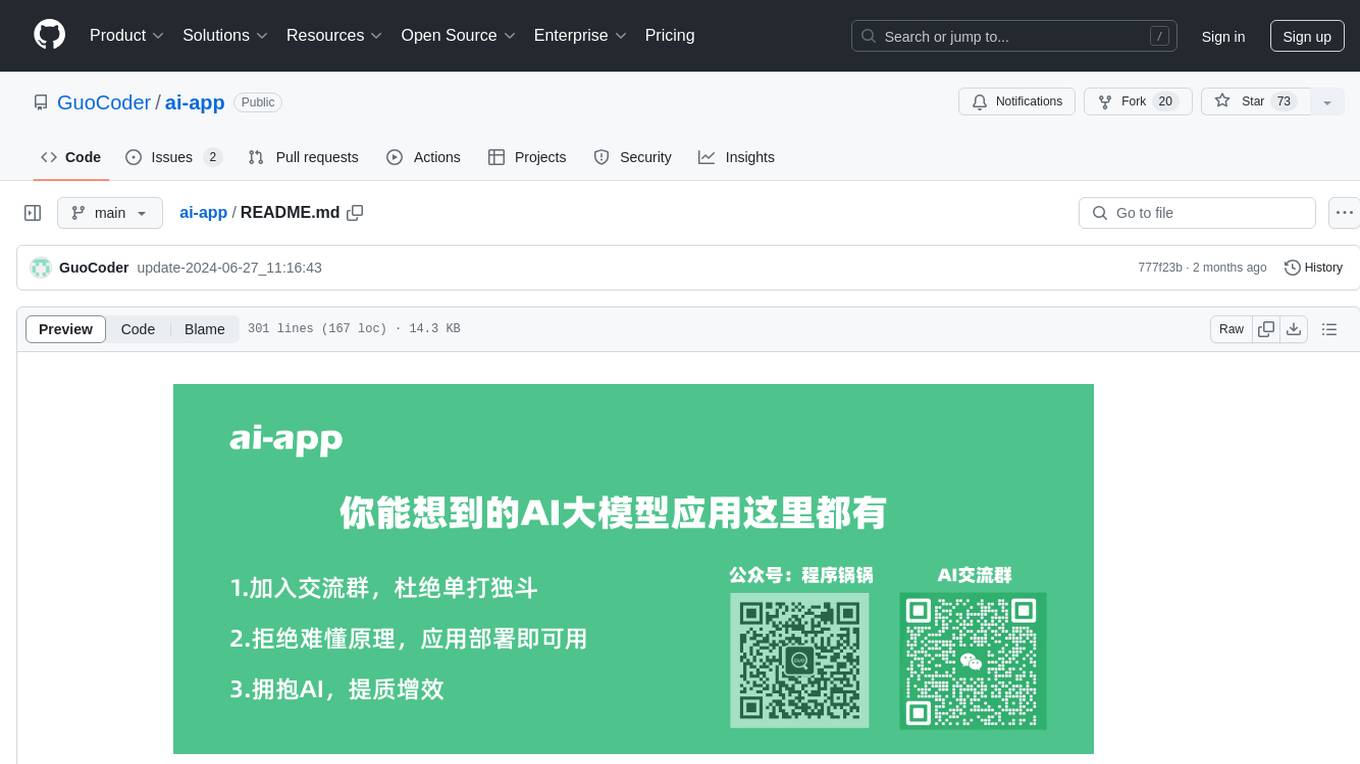The height and width of the screenshot is (764, 1360).
Task: Focus the Search or jump to field
Action: coord(1014,36)
